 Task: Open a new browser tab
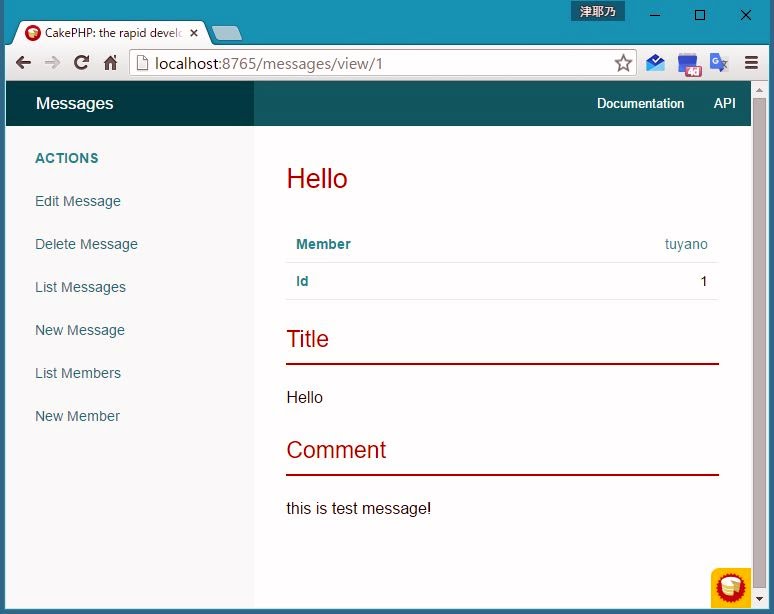click(227, 33)
